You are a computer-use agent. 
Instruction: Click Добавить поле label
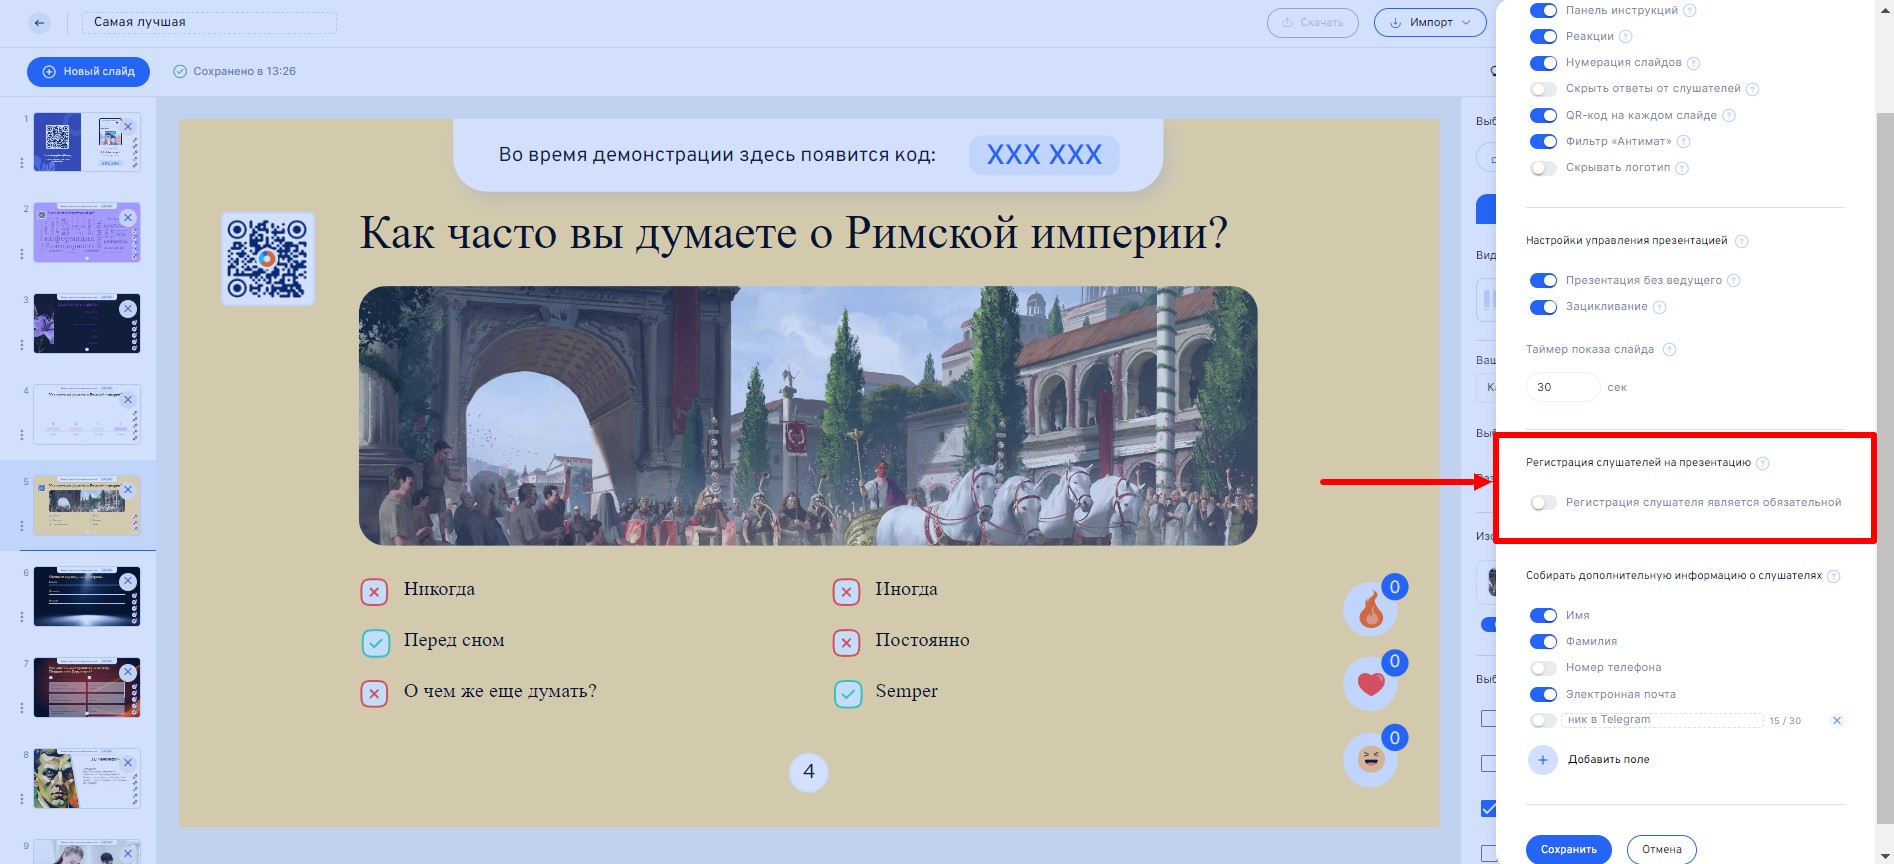point(1609,760)
